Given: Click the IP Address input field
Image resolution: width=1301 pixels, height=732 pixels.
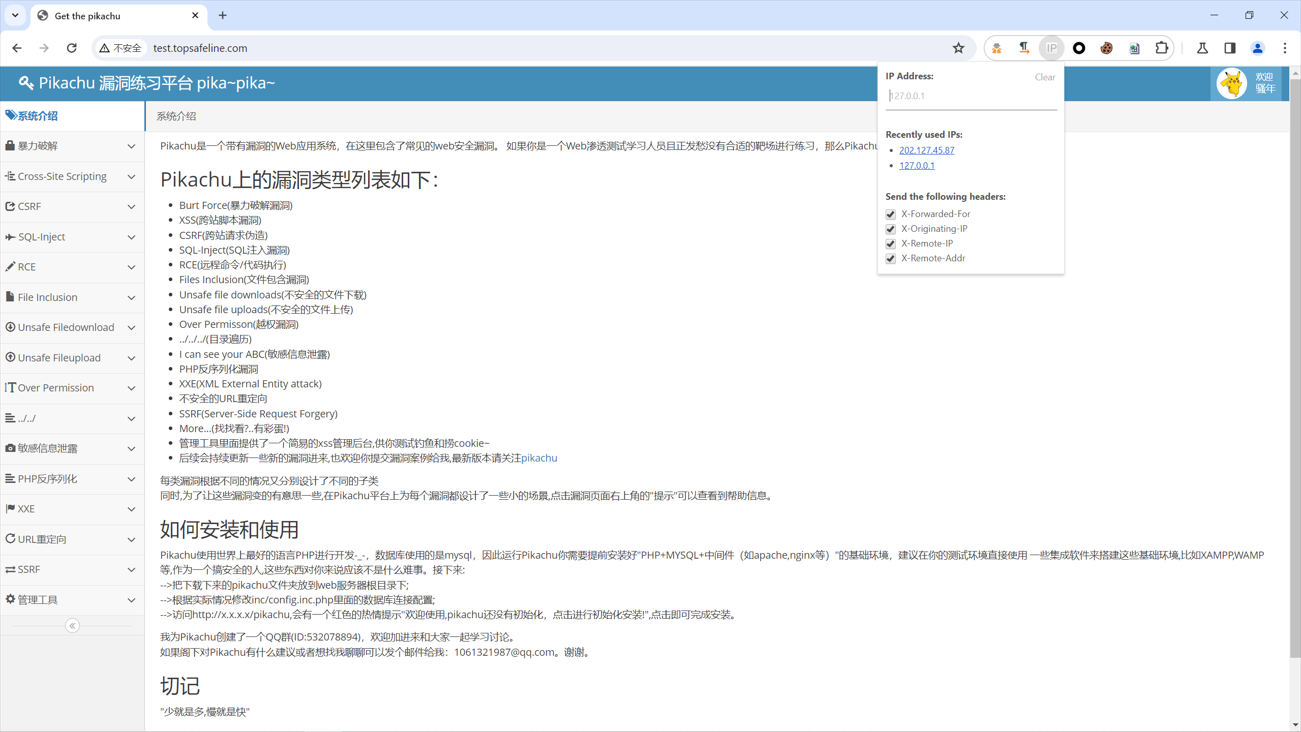Looking at the screenshot, I should coord(970,95).
